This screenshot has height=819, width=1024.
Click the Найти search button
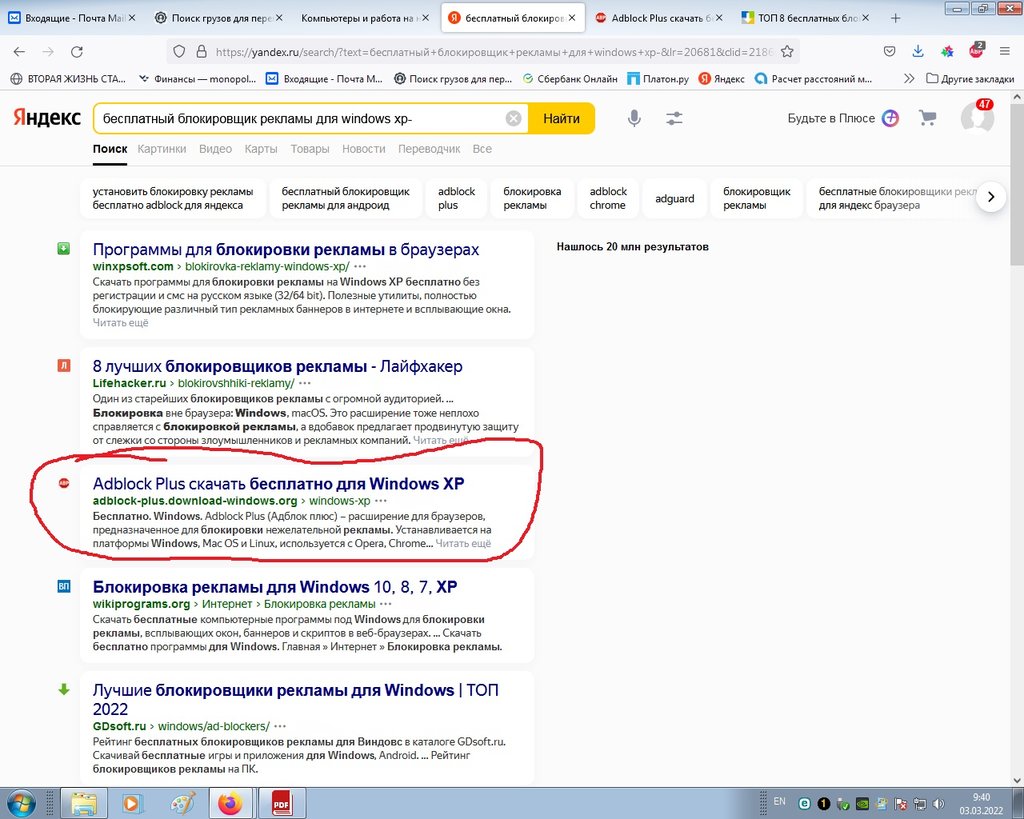click(x=561, y=118)
